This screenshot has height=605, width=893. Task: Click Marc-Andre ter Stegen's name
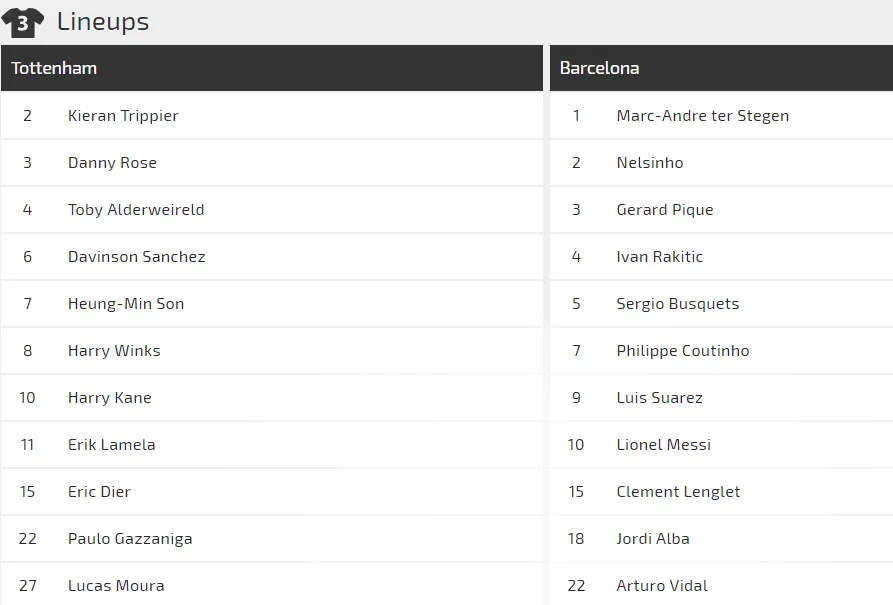point(702,116)
